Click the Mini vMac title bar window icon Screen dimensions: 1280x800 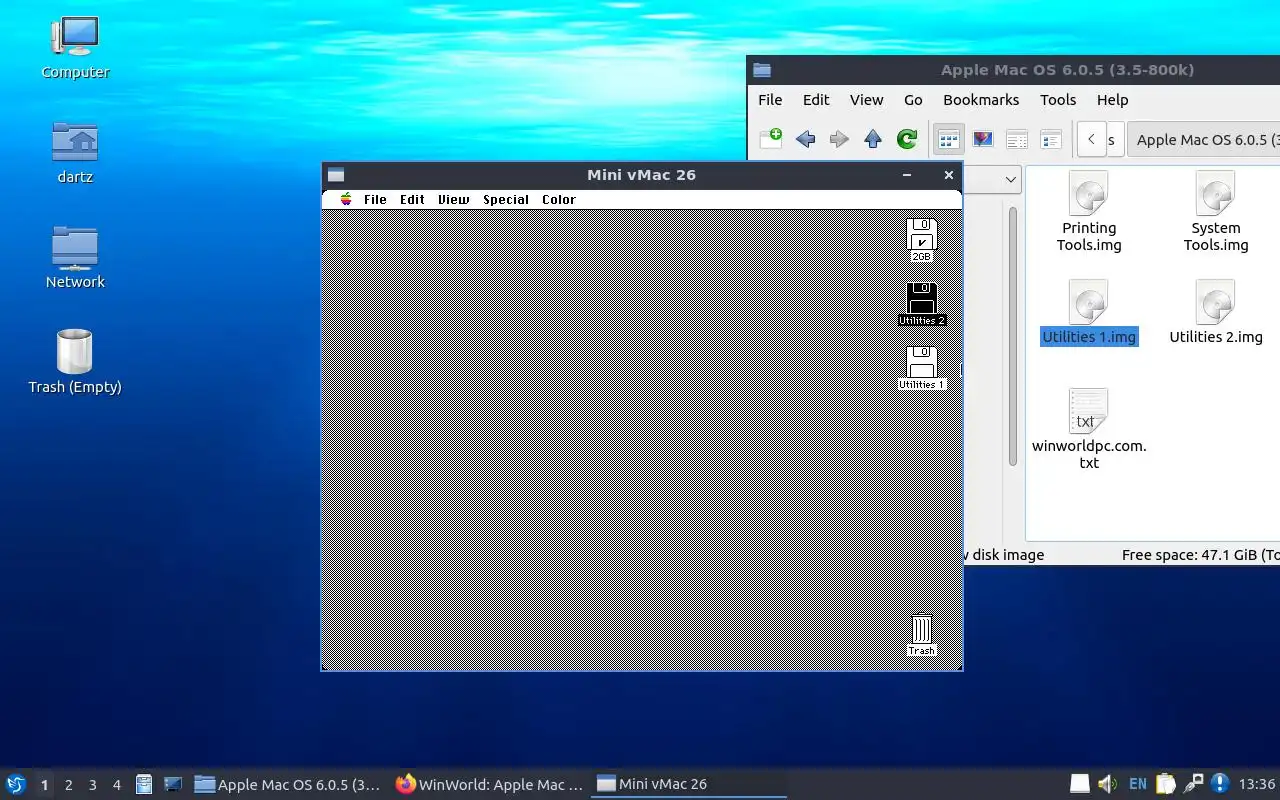(x=336, y=175)
